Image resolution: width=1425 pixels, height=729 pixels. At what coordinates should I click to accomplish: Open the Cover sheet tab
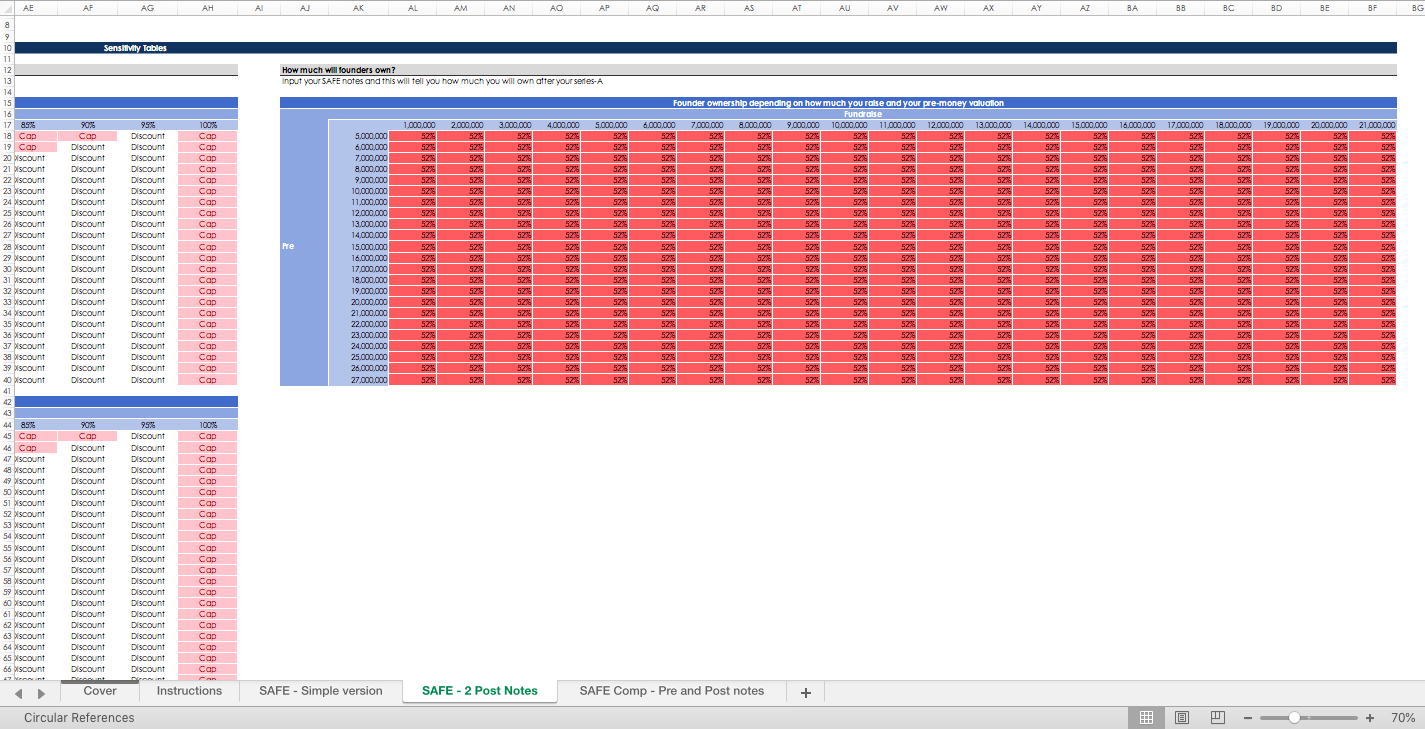[x=100, y=691]
